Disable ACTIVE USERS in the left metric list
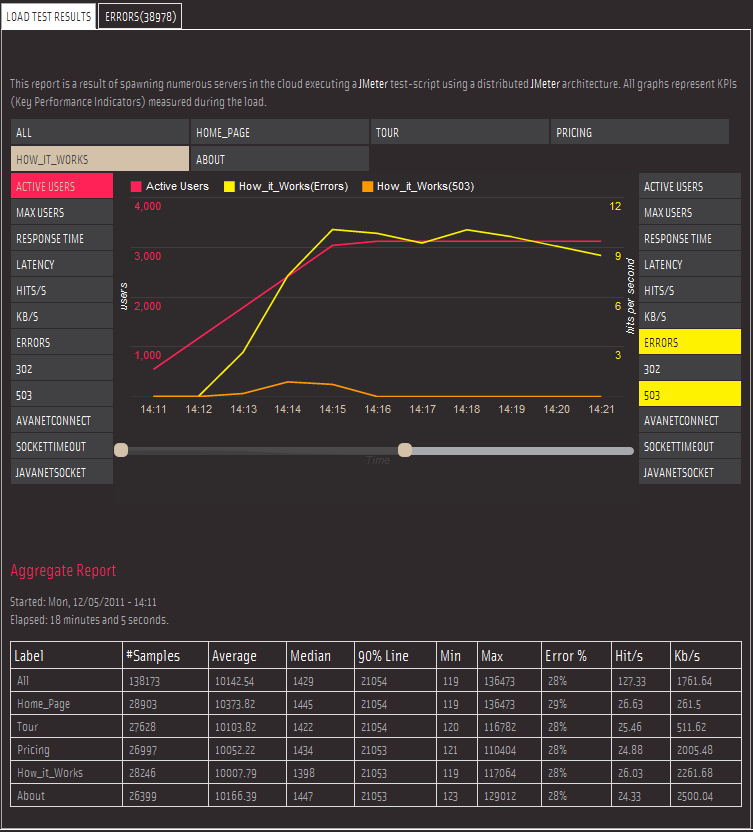 pyautogui.click(x=62, y=186)
